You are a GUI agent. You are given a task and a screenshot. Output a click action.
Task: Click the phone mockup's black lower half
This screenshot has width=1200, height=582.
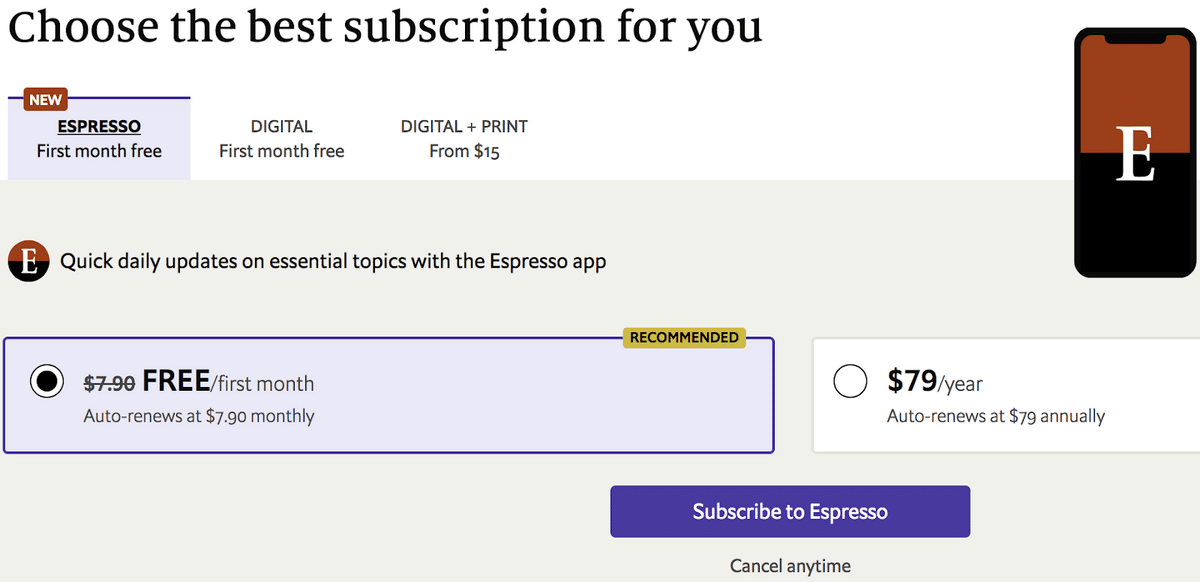coord(1135,230)
